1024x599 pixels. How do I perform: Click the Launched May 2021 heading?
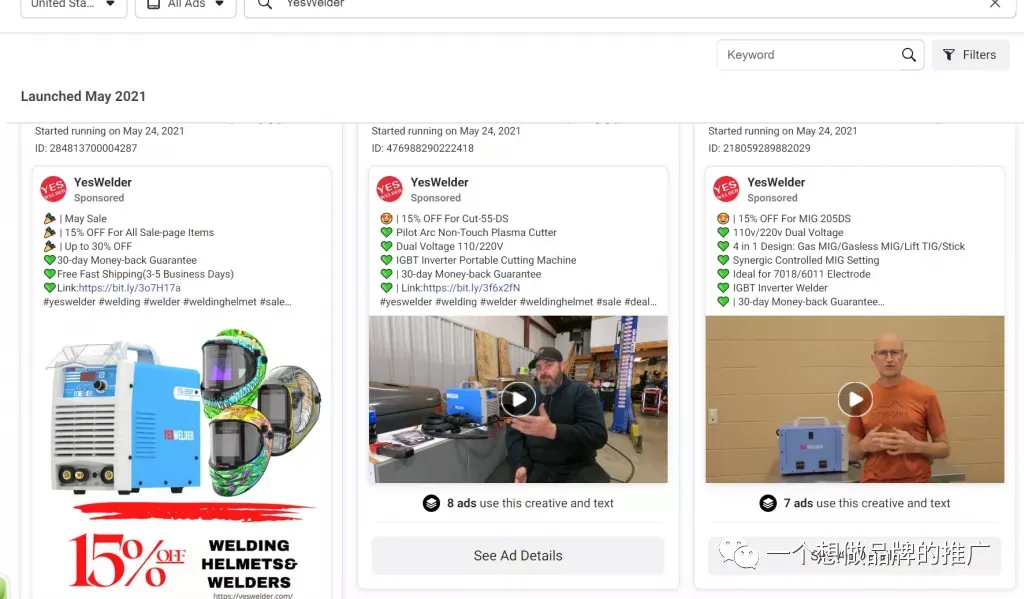click(84, 96)
